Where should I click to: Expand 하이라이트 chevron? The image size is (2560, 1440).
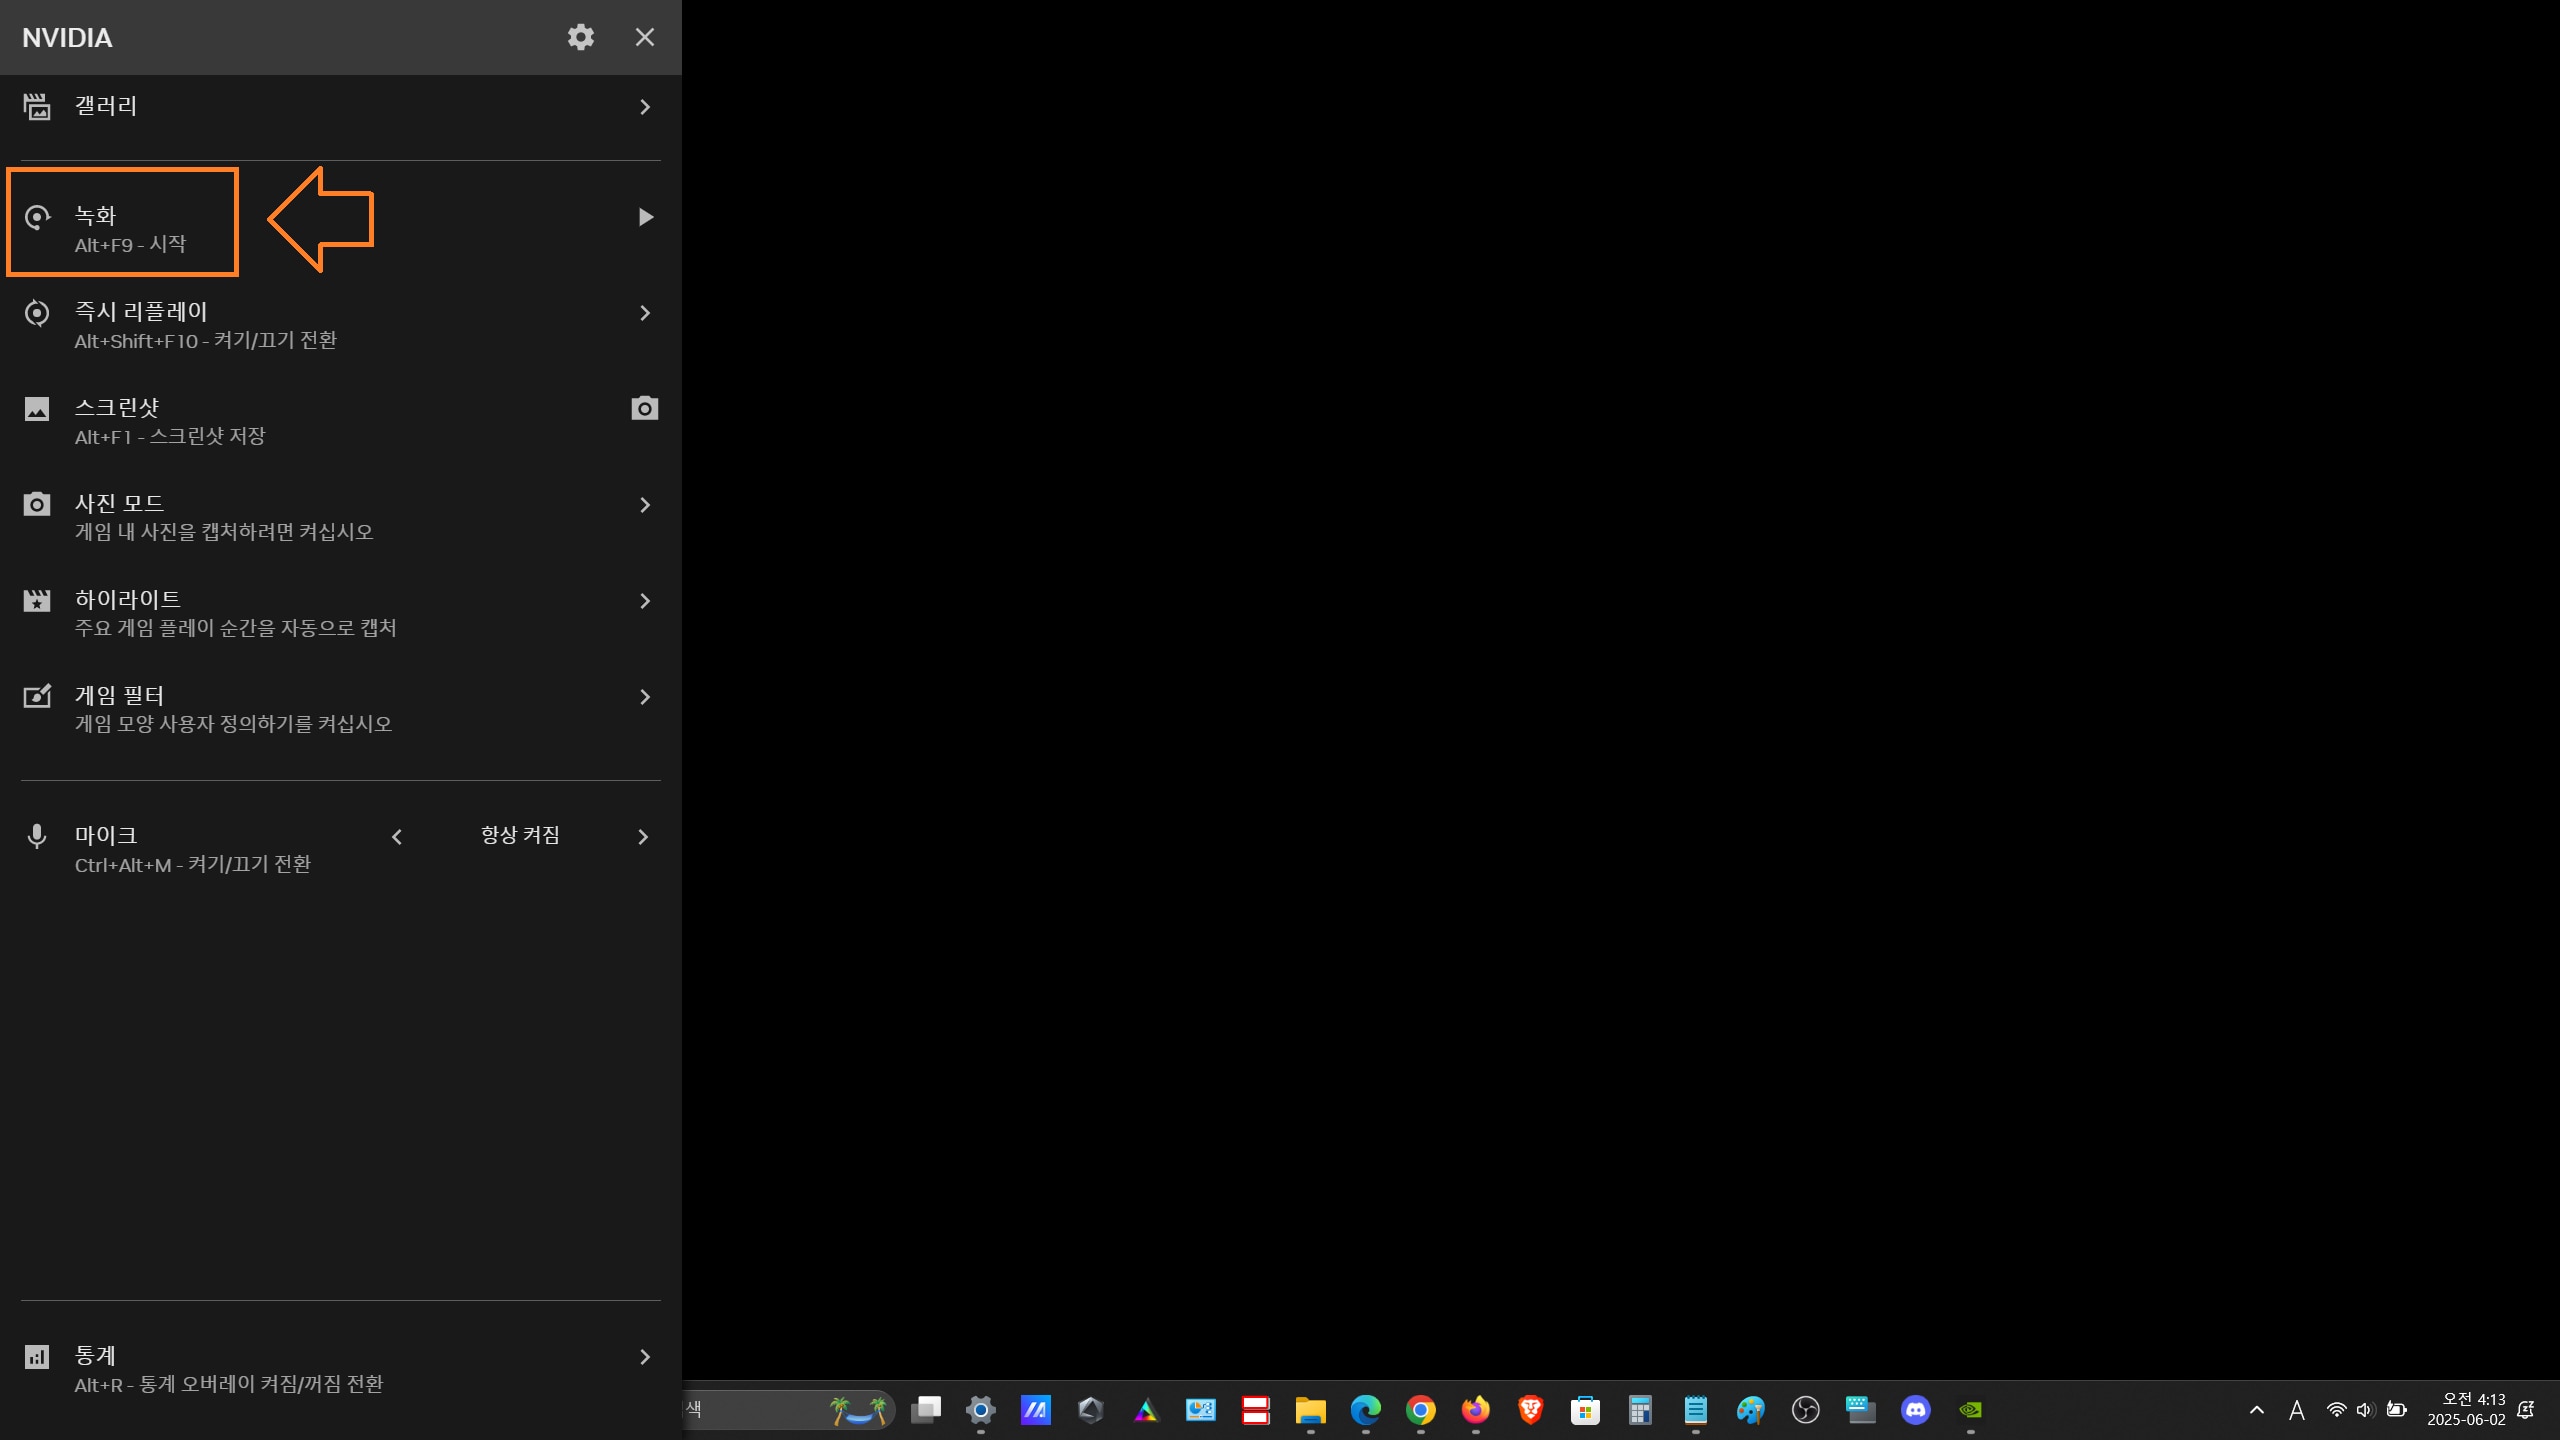click(x=645, y=601)
